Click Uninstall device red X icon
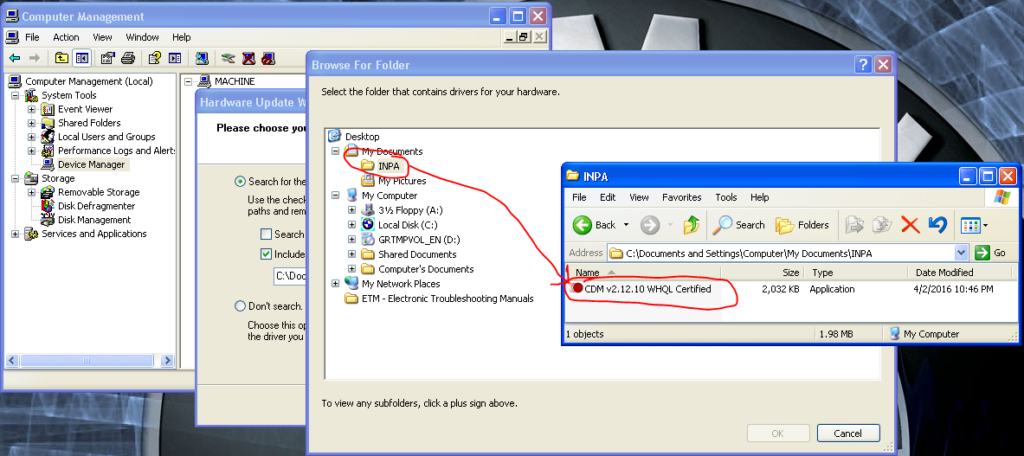 248,58
